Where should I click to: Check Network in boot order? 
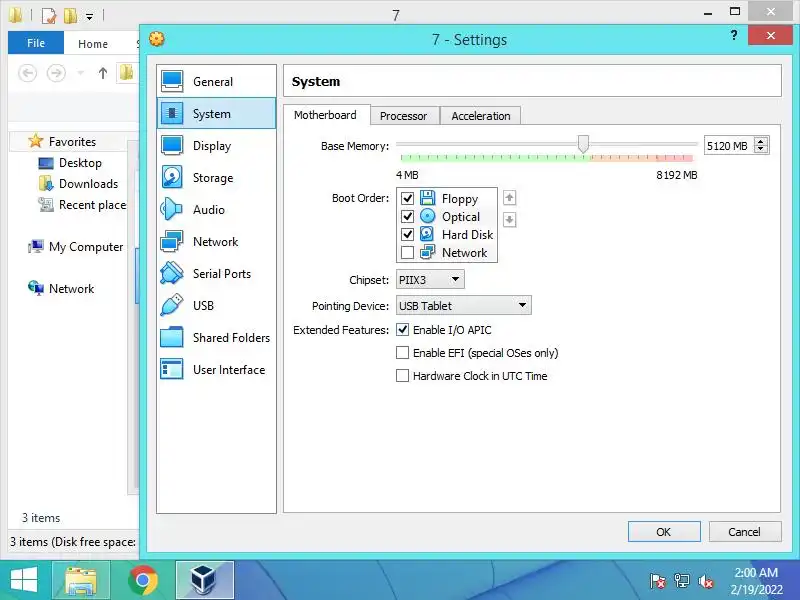click(407, 252)
